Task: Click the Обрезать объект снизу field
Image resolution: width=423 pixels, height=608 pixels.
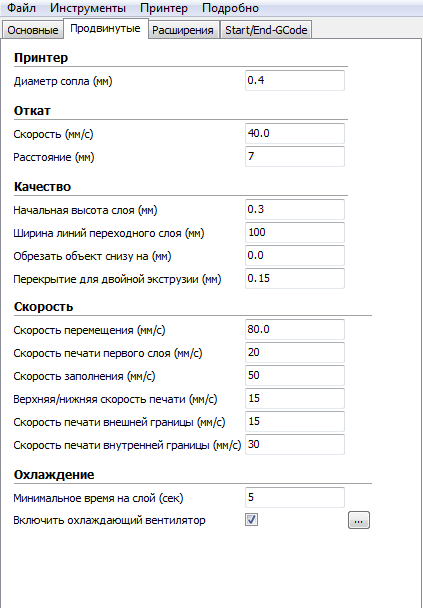Action: tap(295, 256)
